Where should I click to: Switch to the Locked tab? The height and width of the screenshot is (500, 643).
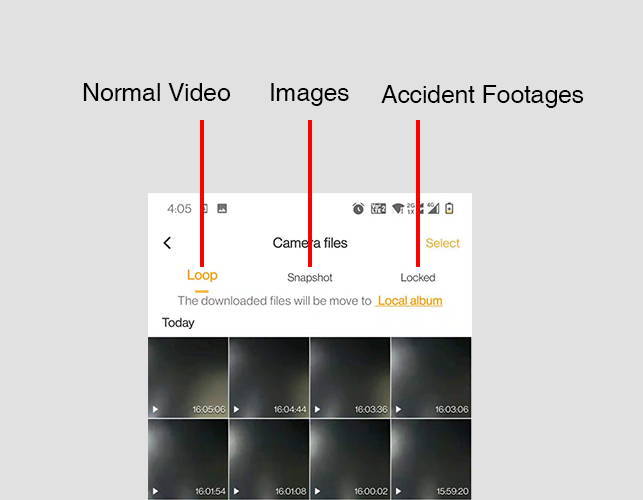(x=418, y=277)
